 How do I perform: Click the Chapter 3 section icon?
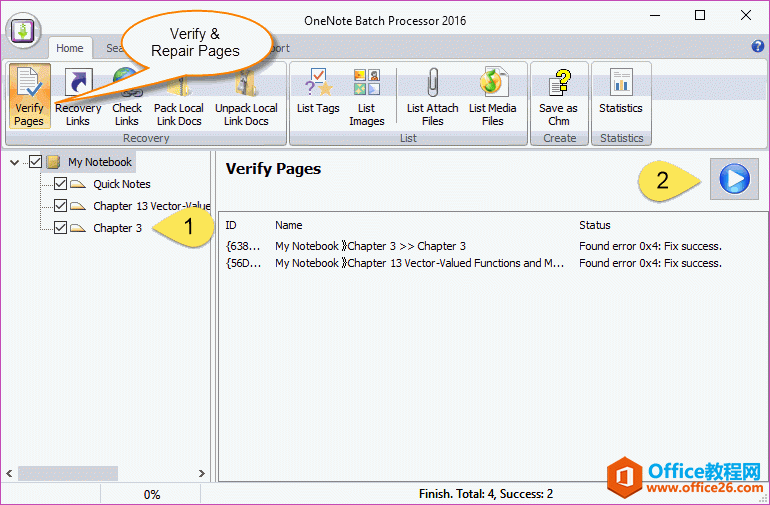point(78,228)
